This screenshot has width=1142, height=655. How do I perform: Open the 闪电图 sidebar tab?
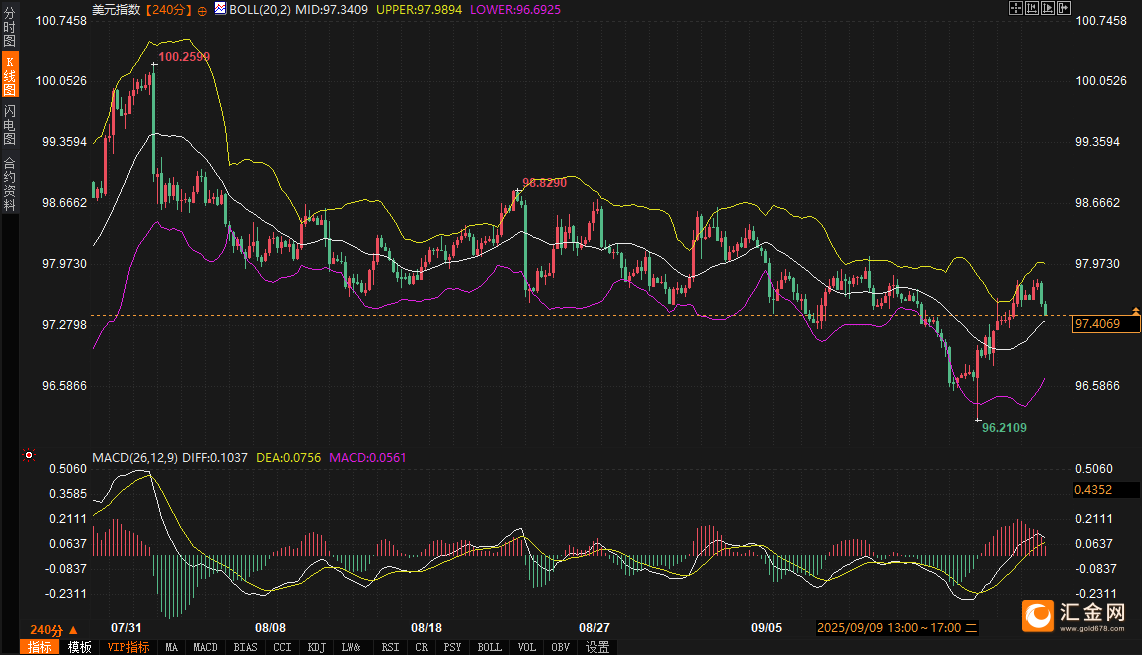pyautogui.click(x=9, y=125)
